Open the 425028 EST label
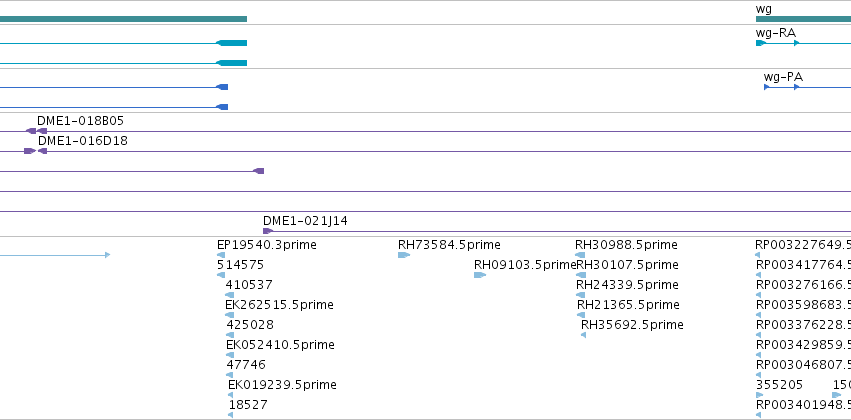Image resolution: width=851 pixels, height=420 pixels. [250, 325]
